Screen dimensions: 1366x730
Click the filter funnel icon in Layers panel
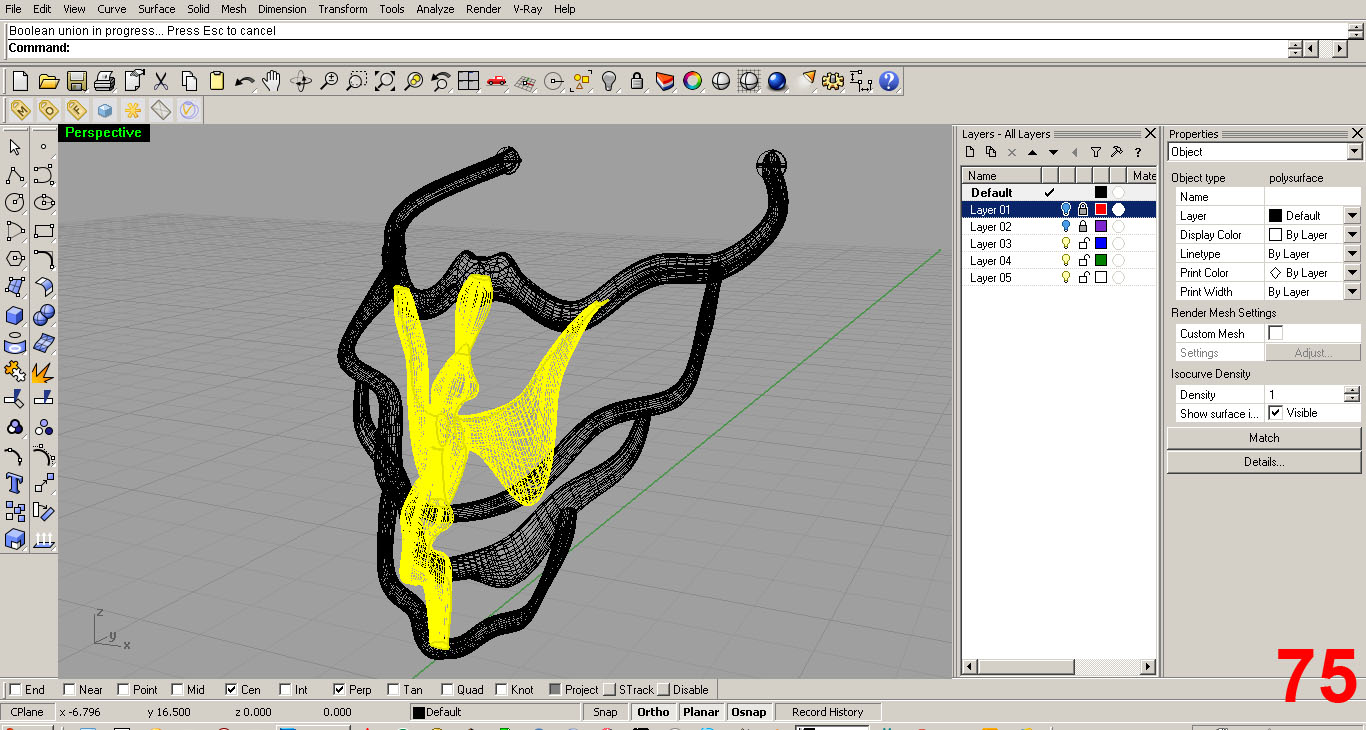[x=1095, y=152]
